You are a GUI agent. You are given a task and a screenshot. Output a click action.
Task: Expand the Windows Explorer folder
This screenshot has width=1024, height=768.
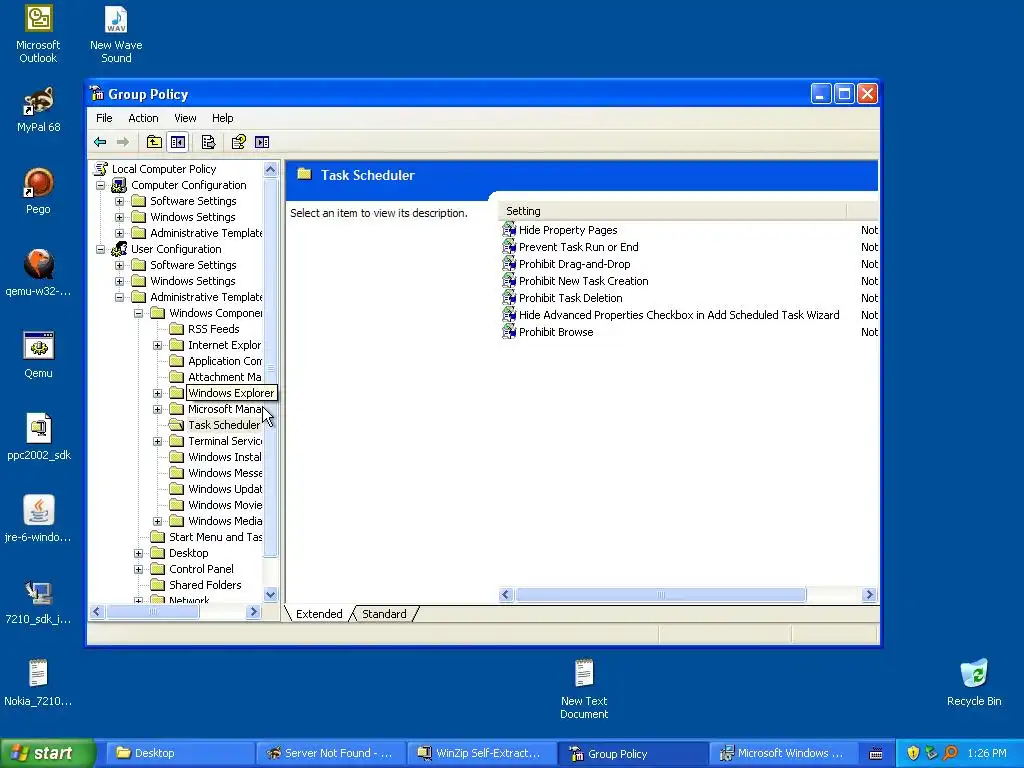157,393
